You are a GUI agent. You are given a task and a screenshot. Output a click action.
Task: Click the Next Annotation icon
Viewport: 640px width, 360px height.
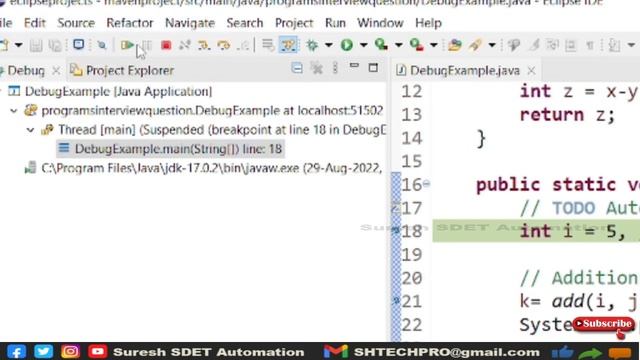tap(614, 45)
